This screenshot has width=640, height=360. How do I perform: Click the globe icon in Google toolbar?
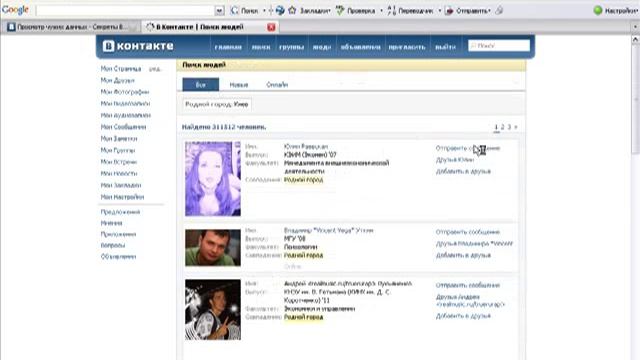pyautogui.click(x=280, y=11)
